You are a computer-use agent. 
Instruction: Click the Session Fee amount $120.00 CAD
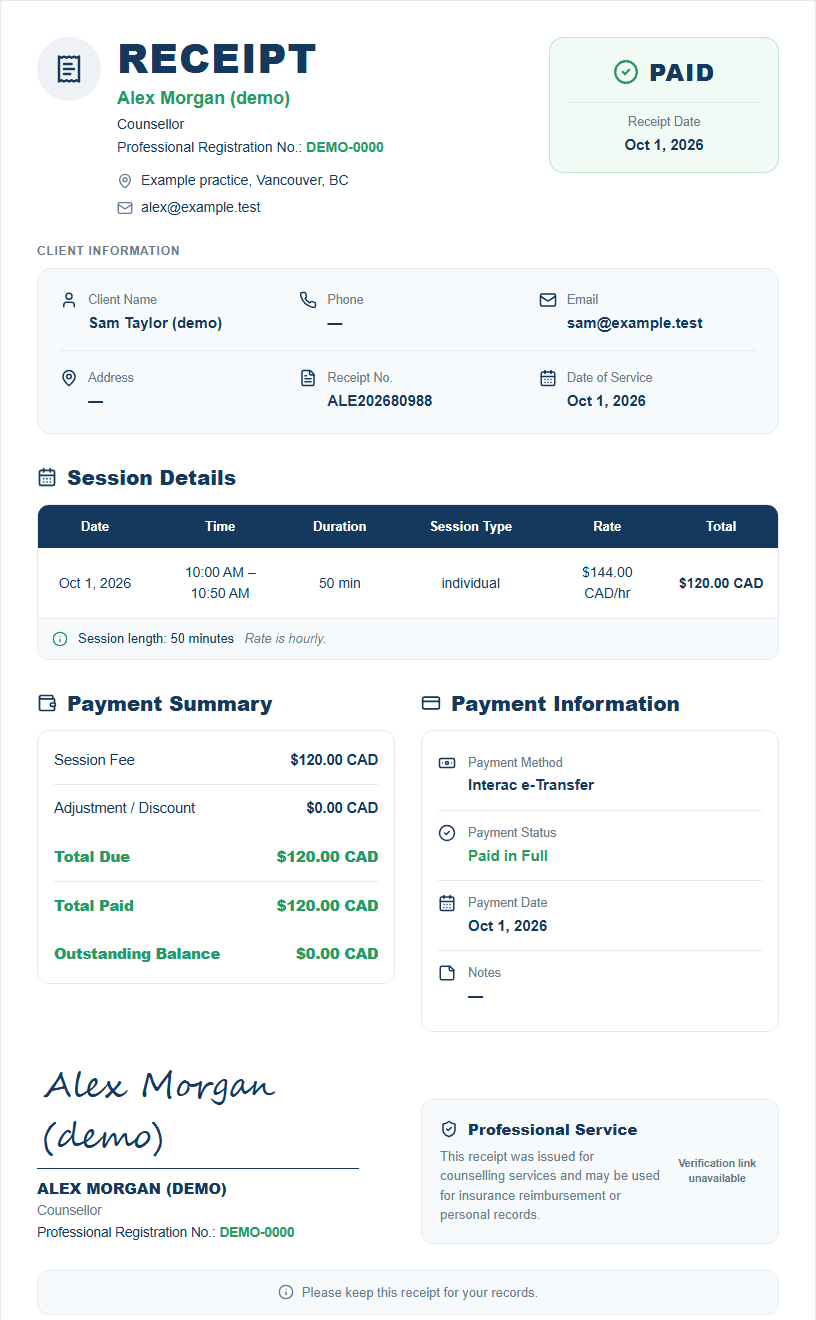(x=334, y=760)
